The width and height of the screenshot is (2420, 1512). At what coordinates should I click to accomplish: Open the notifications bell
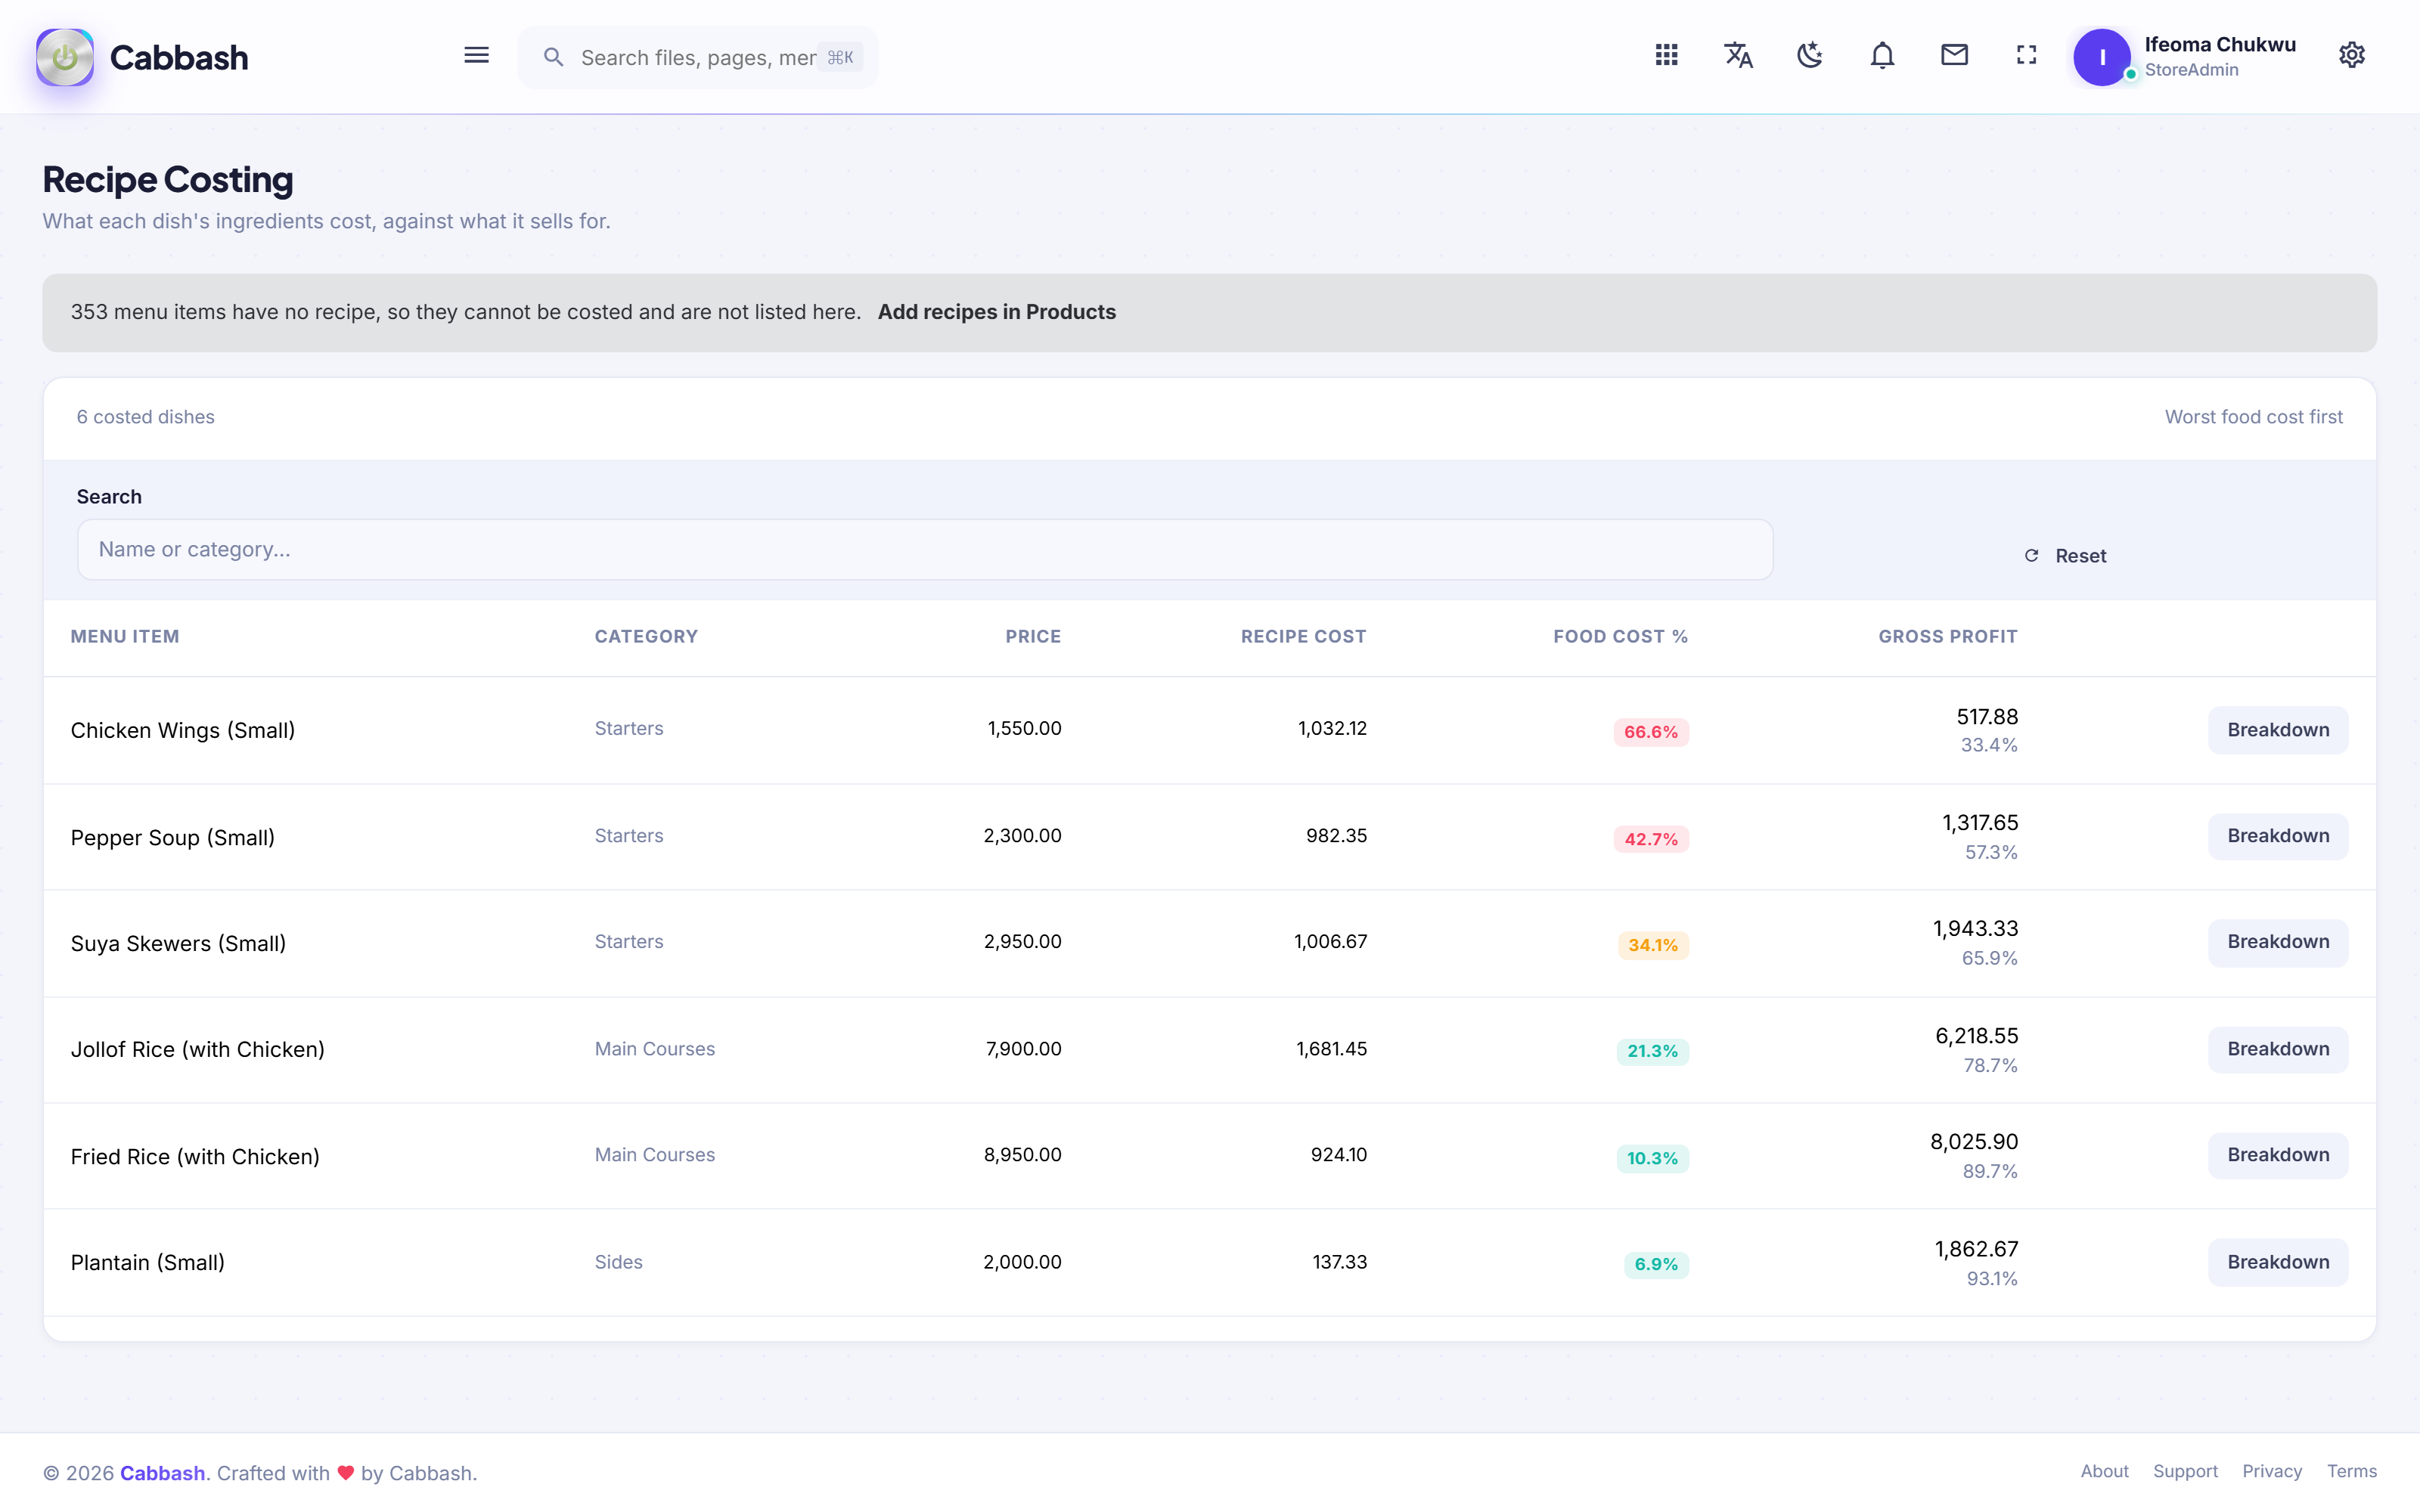[1882, 55]
